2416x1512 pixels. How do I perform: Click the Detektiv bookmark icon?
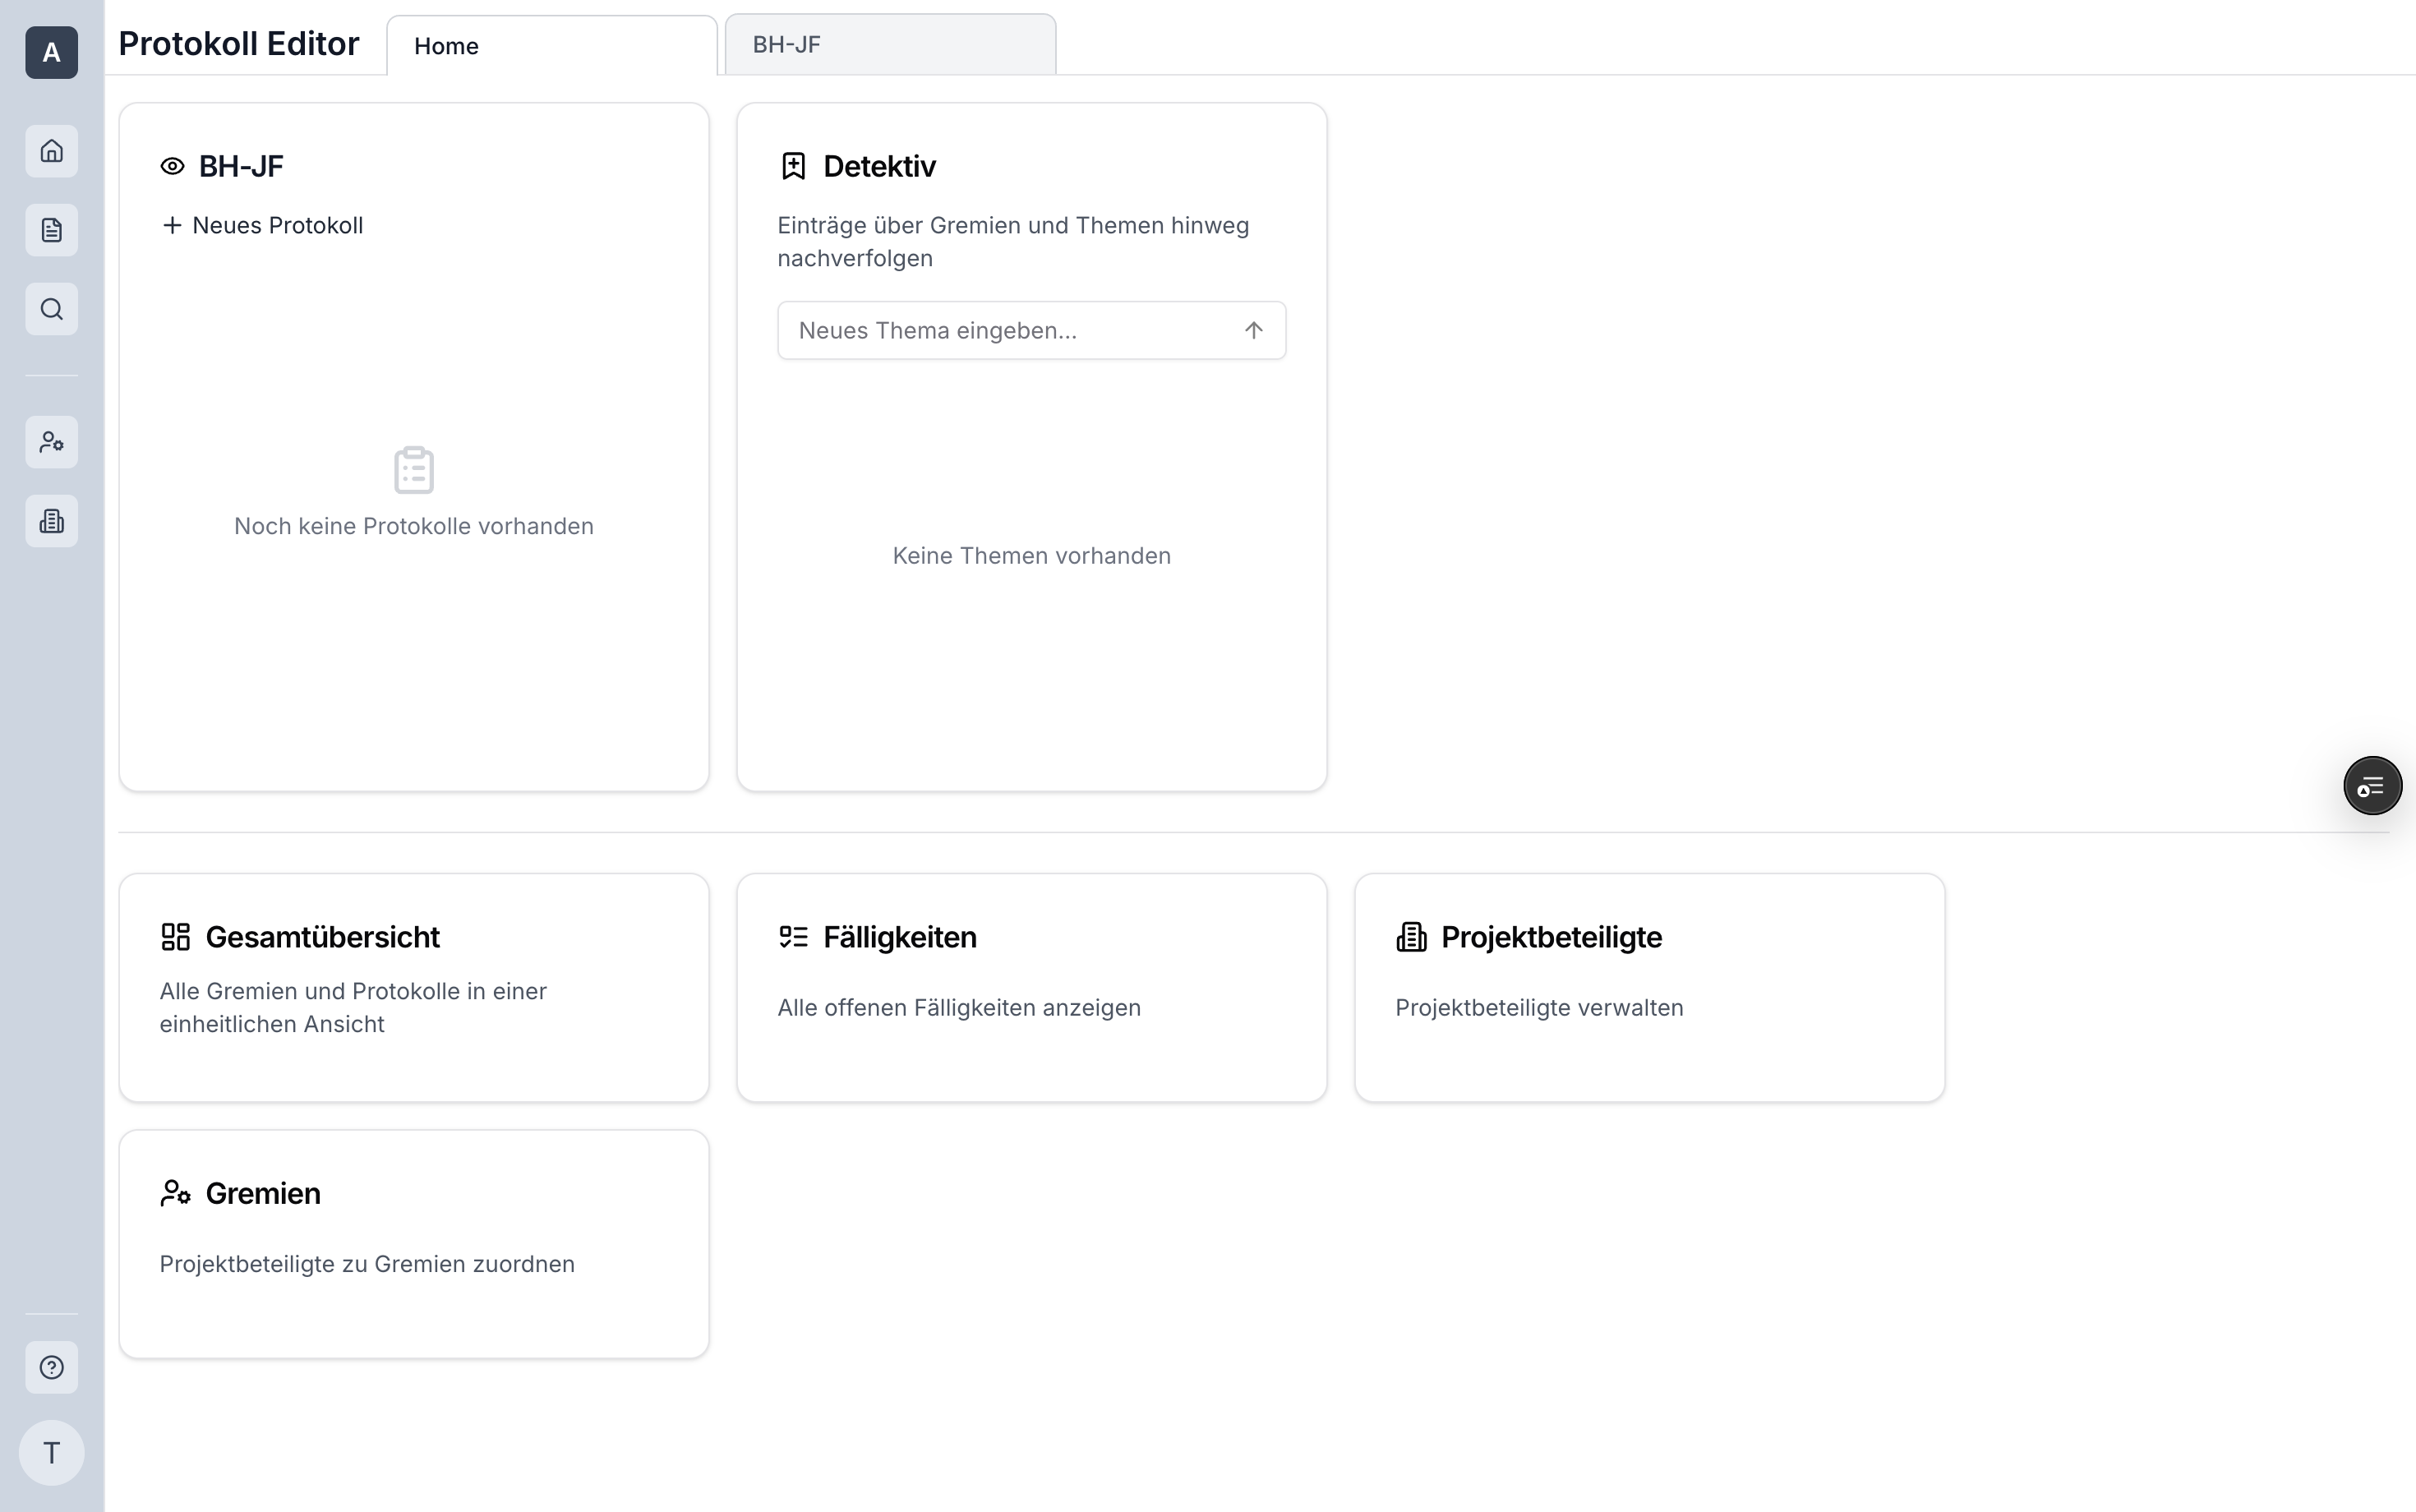click(793, 166)
